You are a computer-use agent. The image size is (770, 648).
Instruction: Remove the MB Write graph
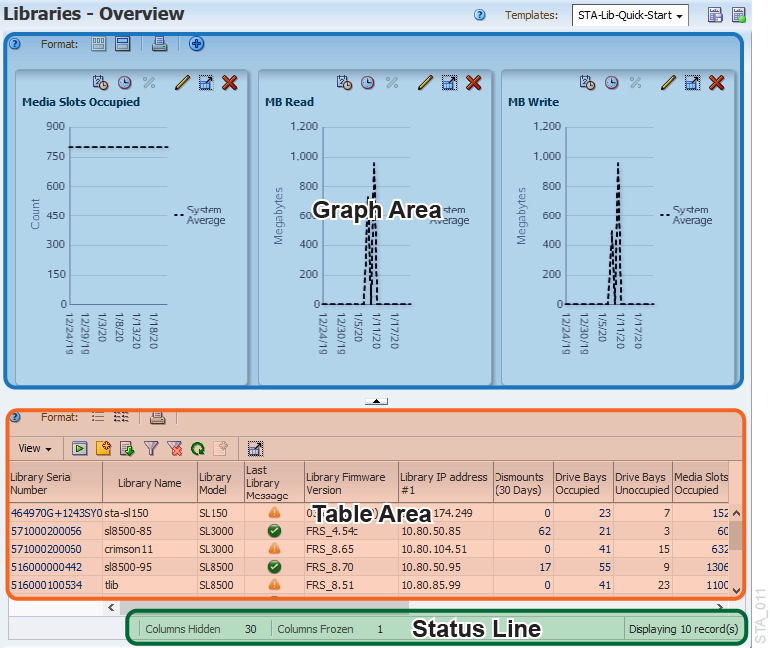716,82
